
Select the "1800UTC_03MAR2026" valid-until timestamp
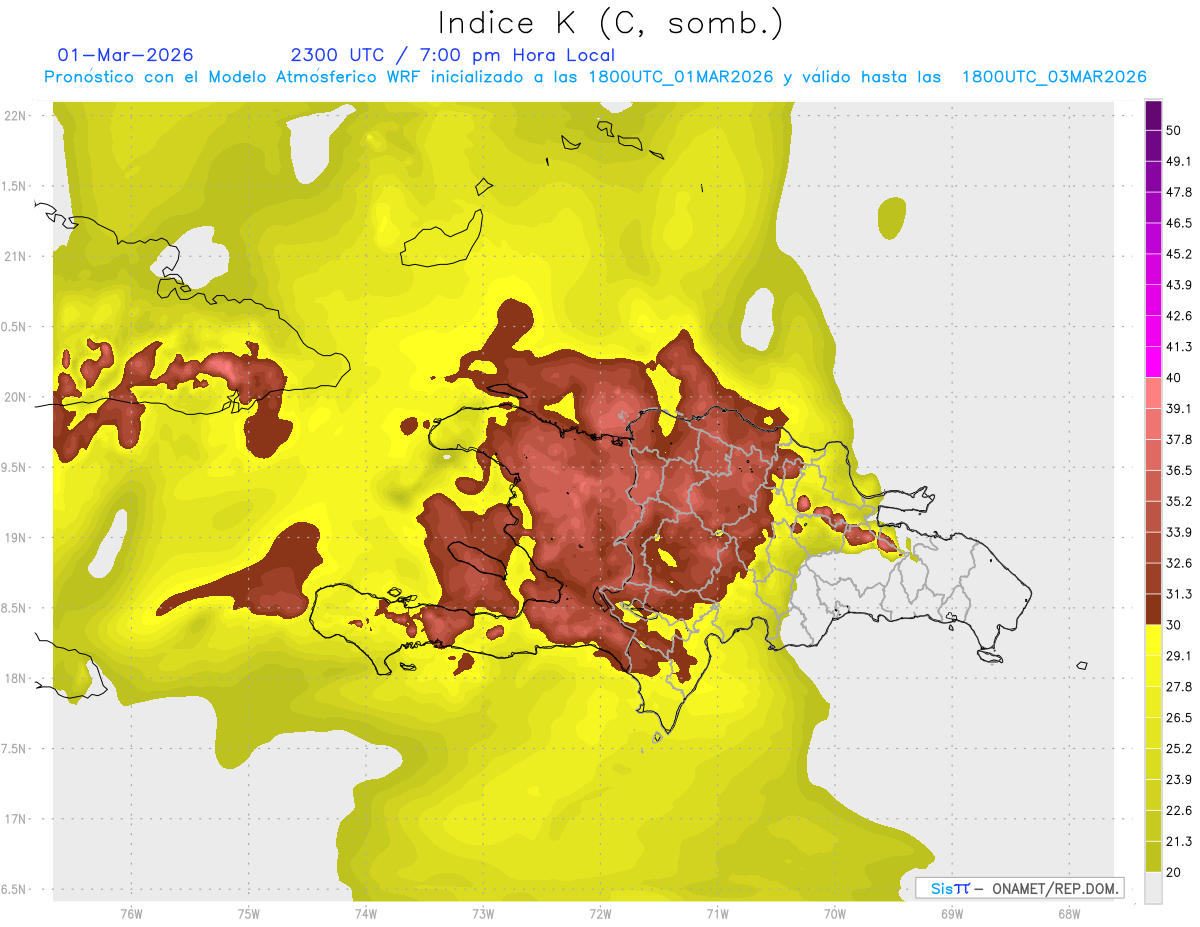pyautogui.click(x=1054, y=77)
